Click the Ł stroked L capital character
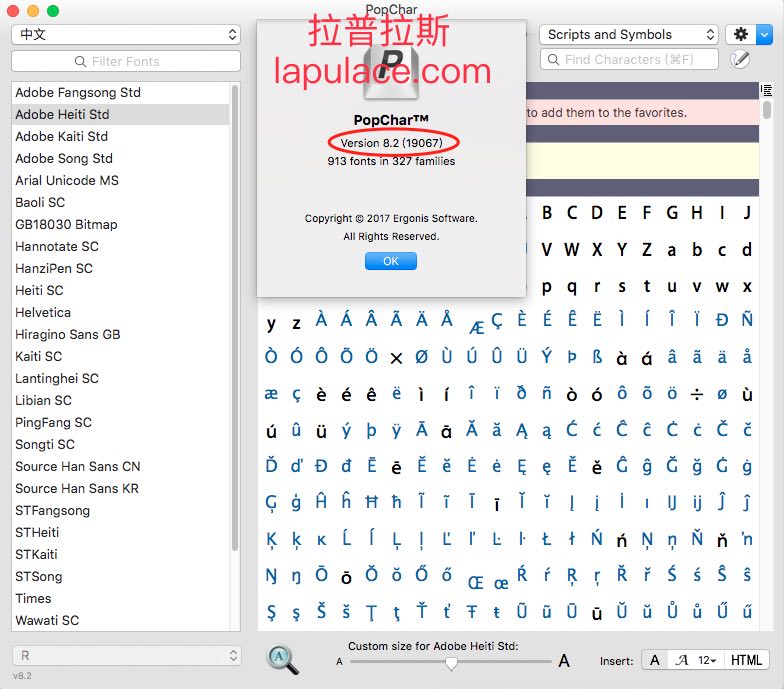The height and width of the screenshot is (689, 784). [546, 538]
